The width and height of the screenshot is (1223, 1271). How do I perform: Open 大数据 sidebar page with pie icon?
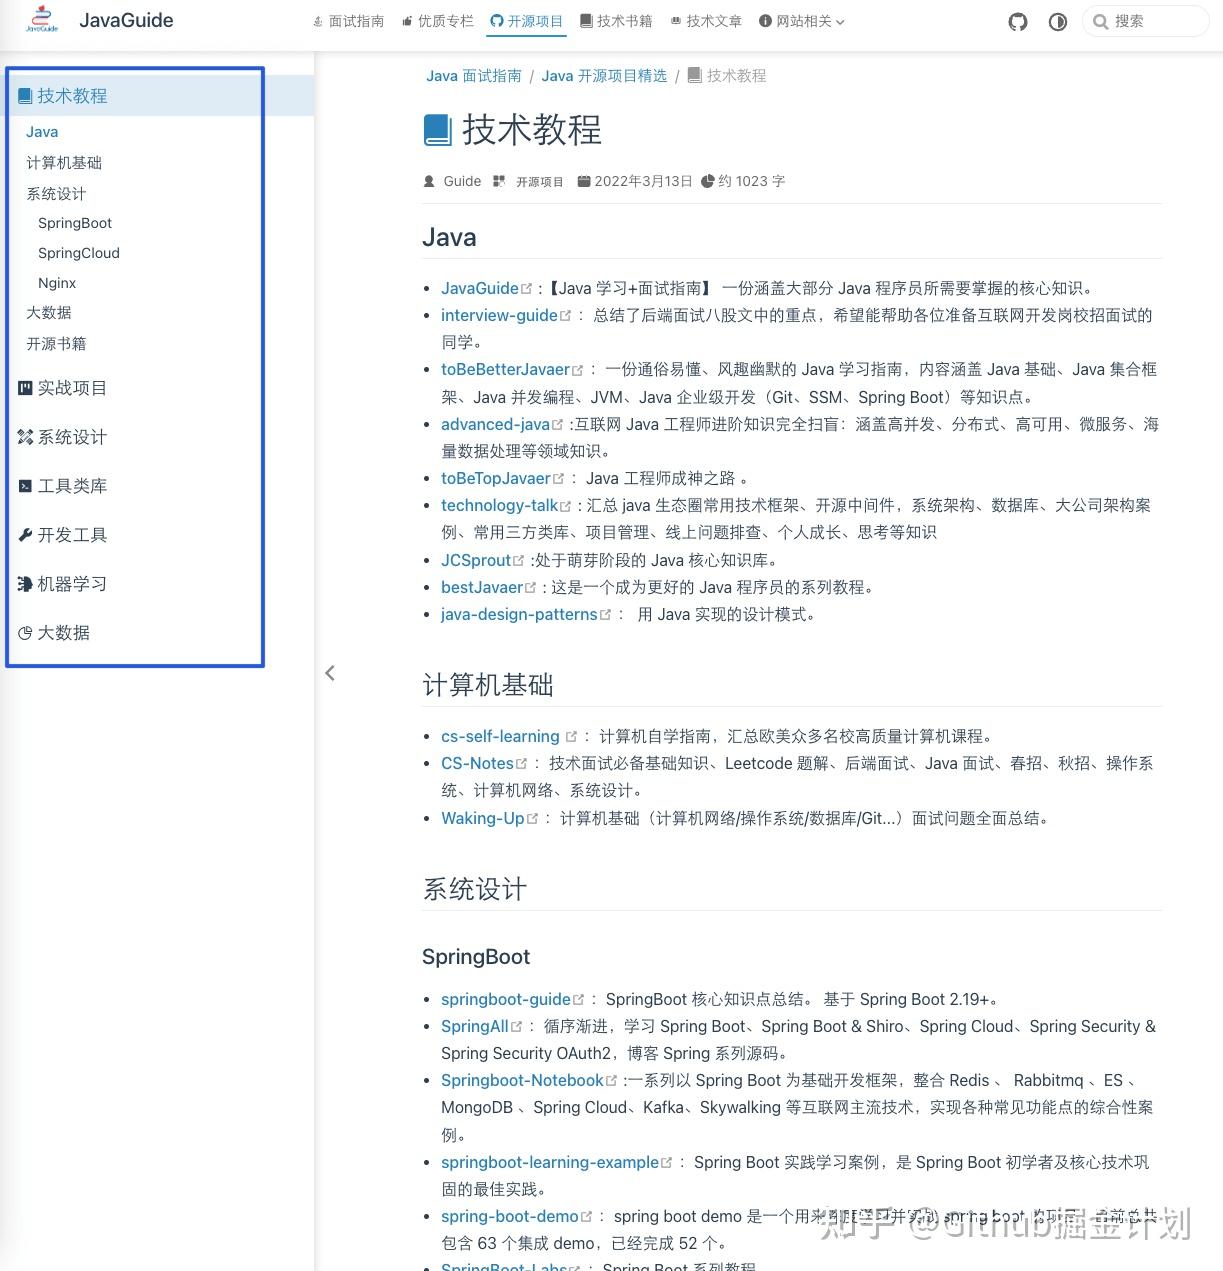(54, 633)
